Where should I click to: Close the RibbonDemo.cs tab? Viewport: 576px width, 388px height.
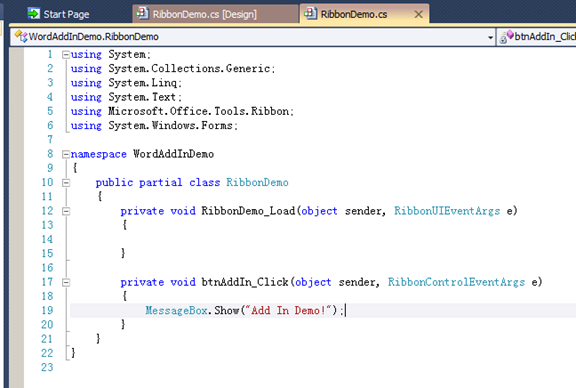(x=418, y=14)
